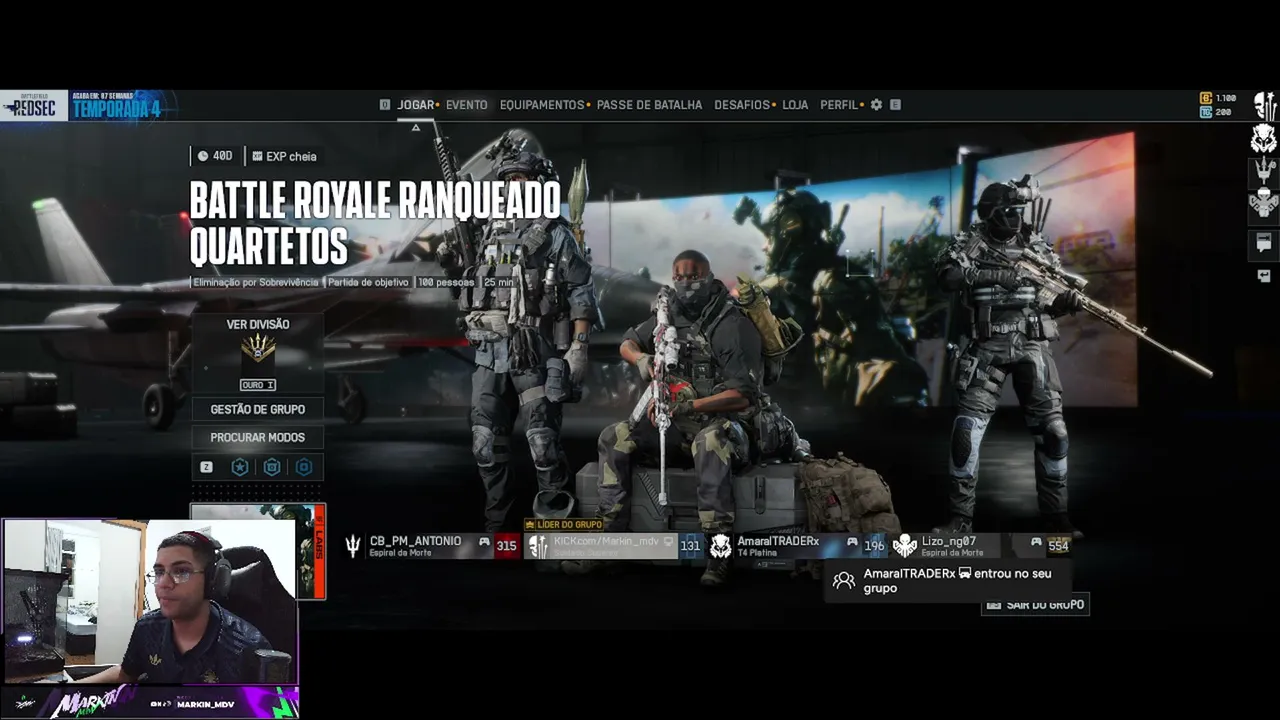The width and height of the screenshot is (1280, 720).
Task: Click wolf emblem beside AmaralTRADERx name
Action: [x=721, y=546]
